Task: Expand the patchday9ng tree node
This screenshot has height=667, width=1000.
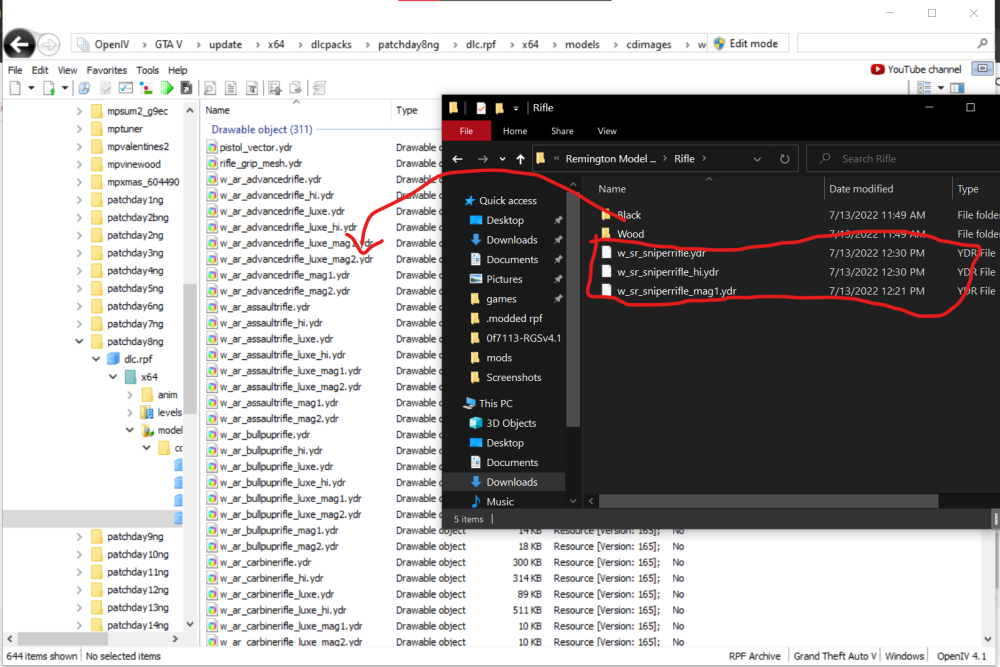Action: point(79,536)
